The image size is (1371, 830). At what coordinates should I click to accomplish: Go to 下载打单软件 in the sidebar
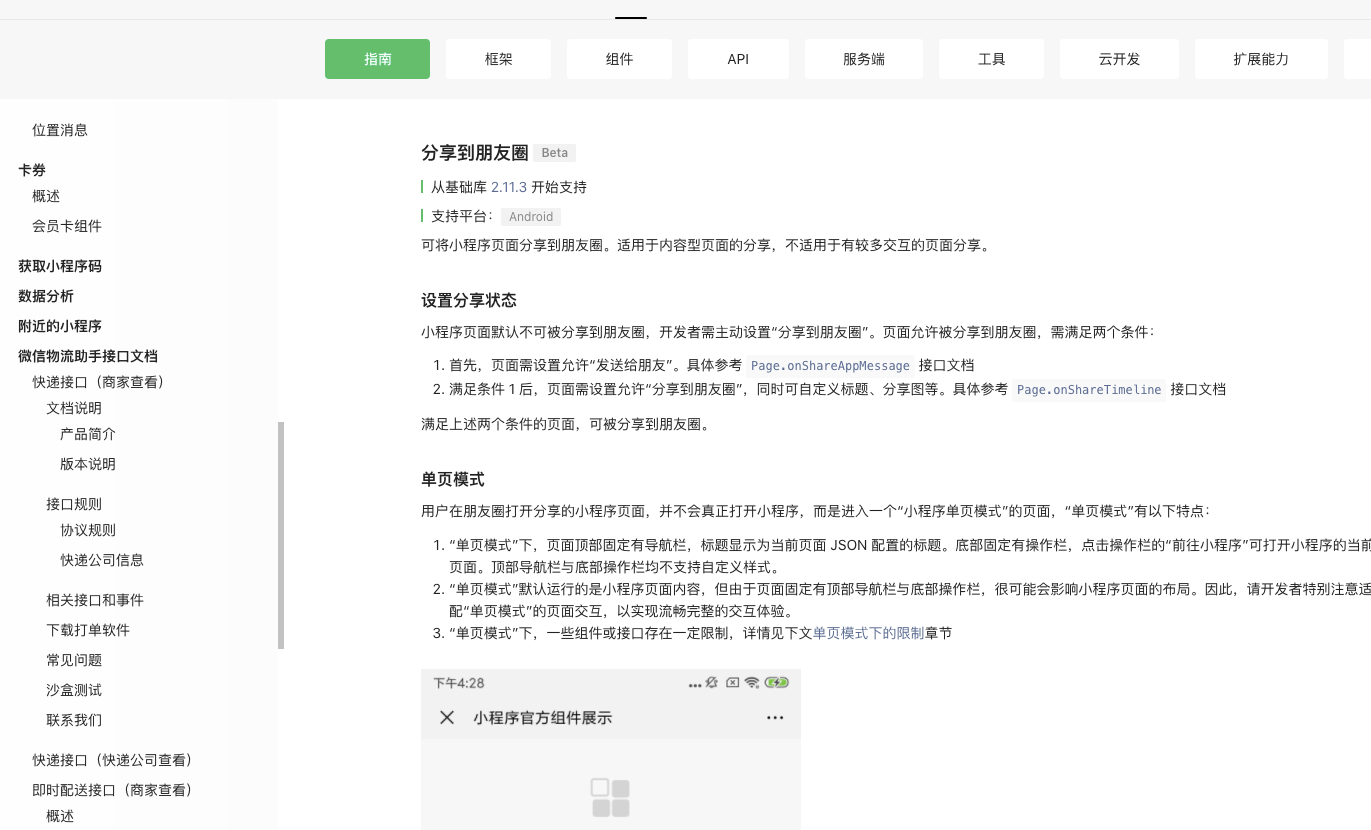click(88, 630)
